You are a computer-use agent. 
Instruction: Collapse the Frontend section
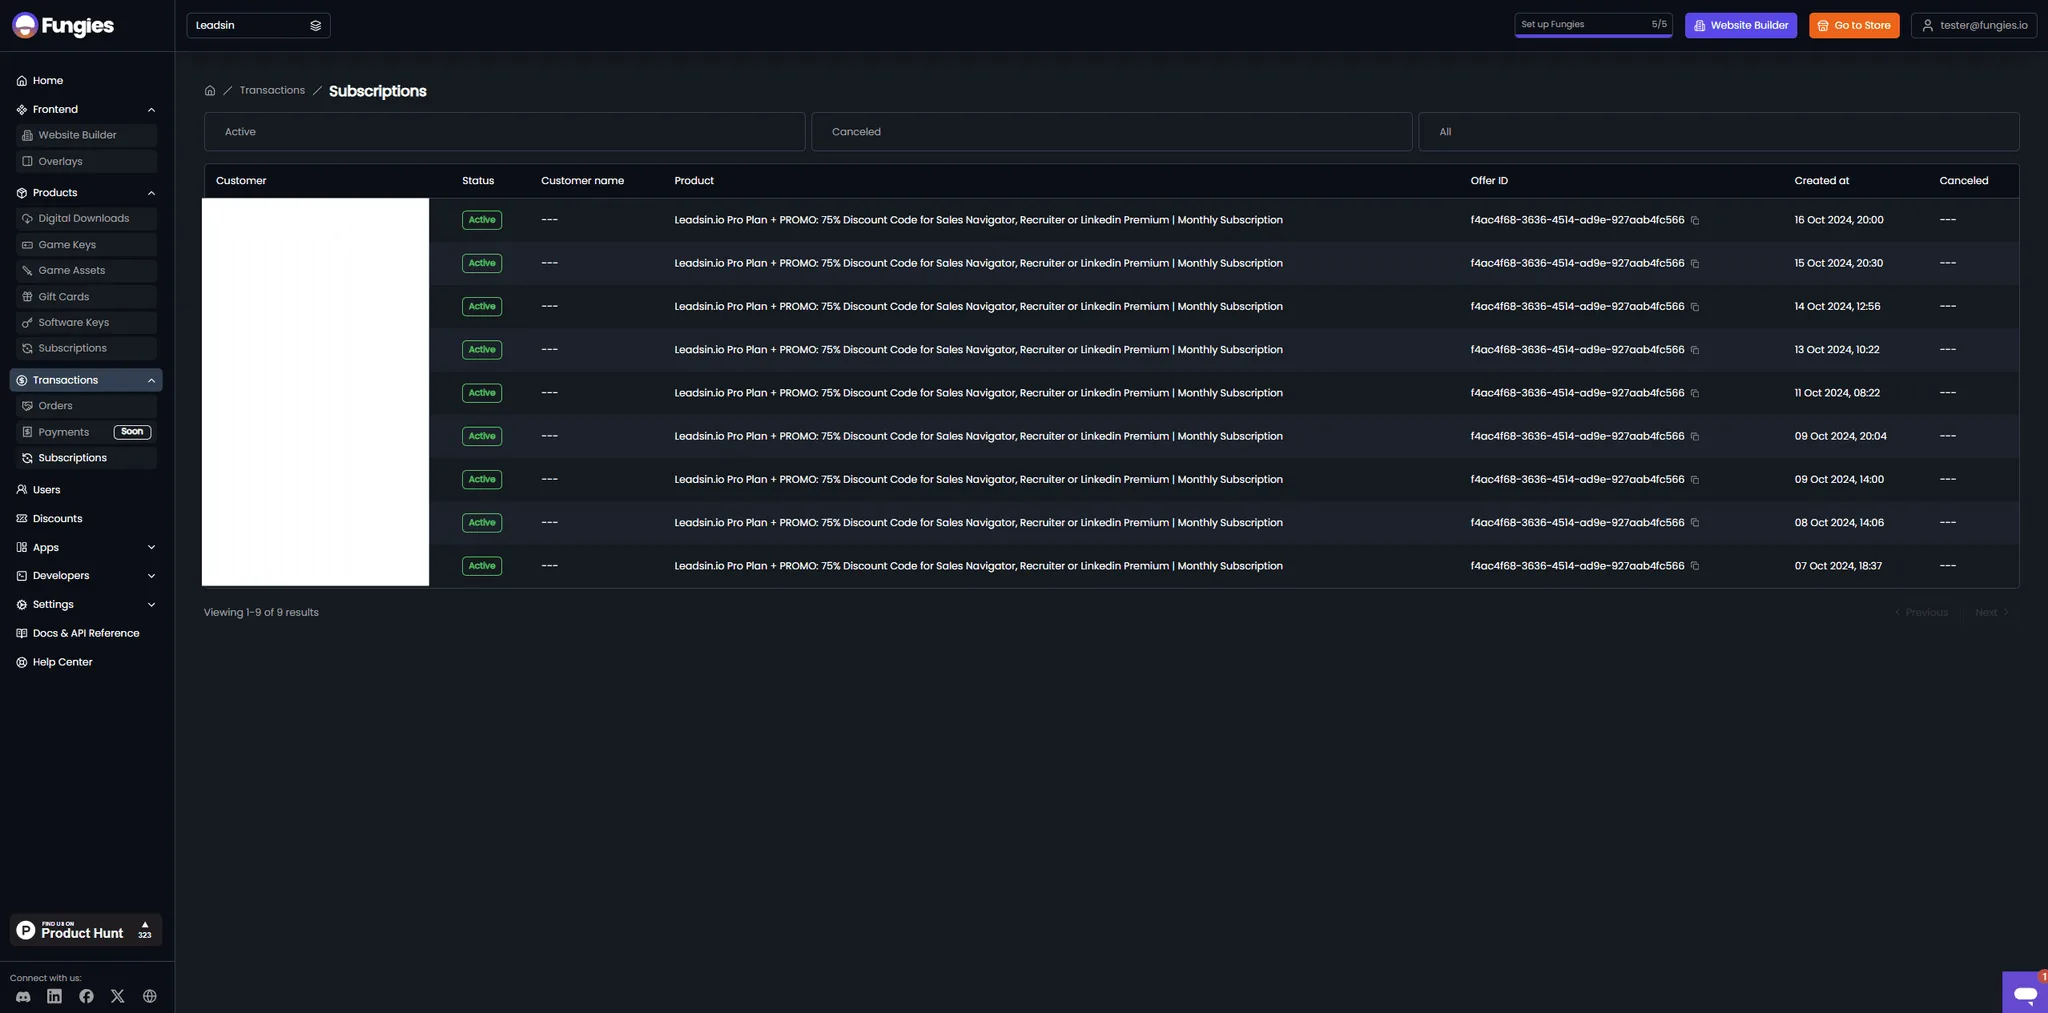151,110
